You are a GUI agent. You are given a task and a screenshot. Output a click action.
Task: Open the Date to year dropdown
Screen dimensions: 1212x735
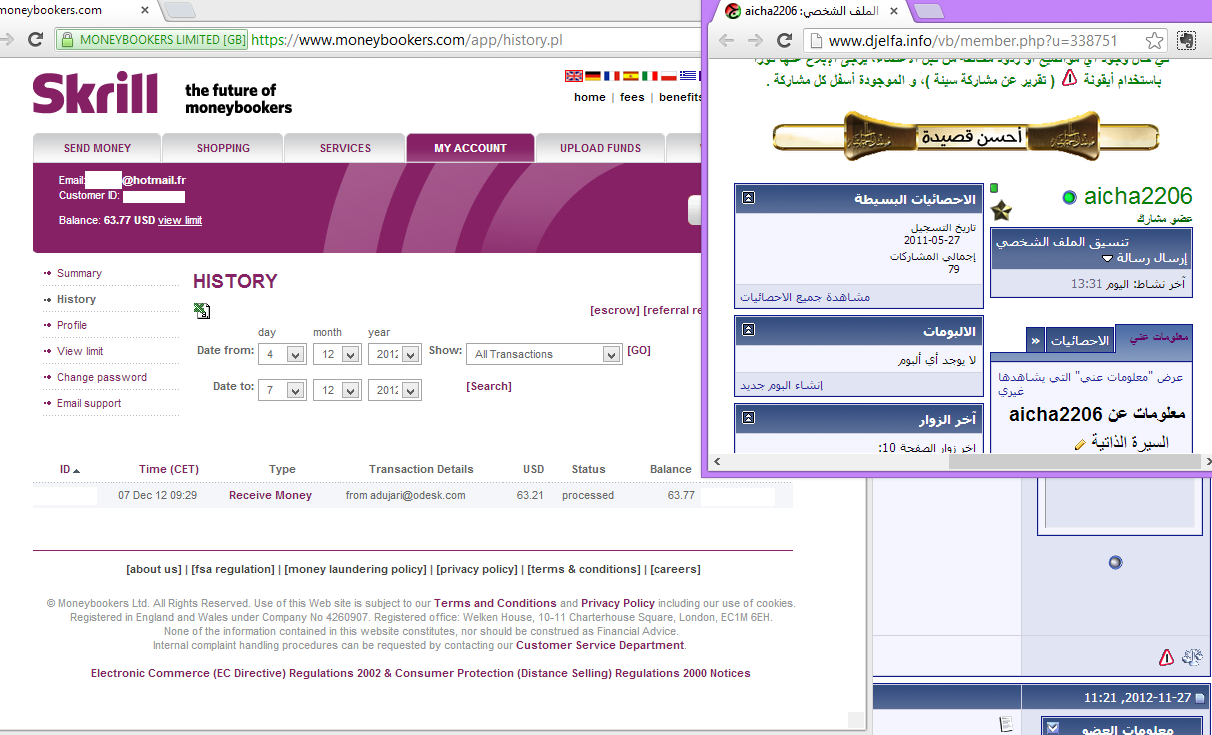[x=395, y=390]
